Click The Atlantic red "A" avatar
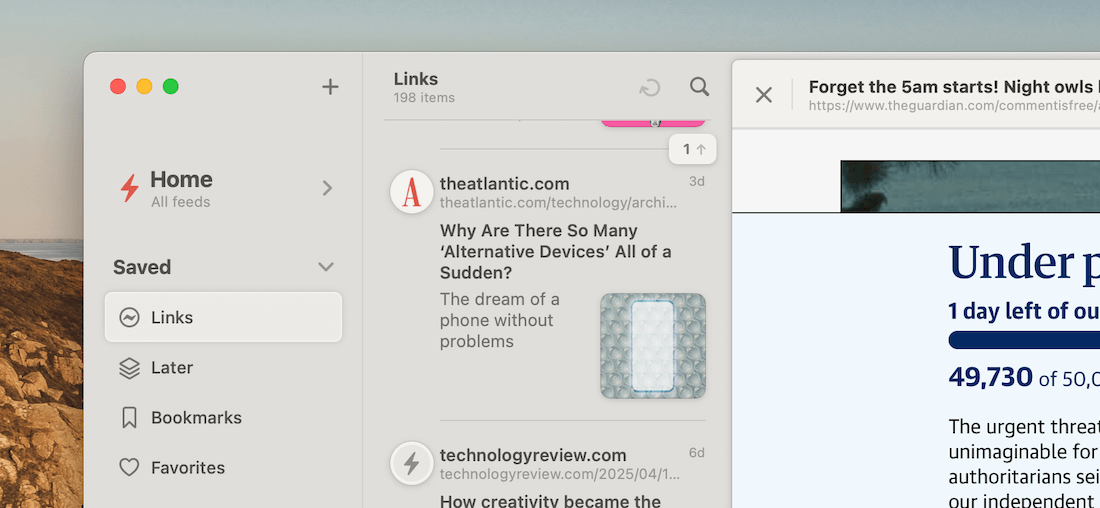Screen dimensions: 1100x508 [x=411, y=192]
